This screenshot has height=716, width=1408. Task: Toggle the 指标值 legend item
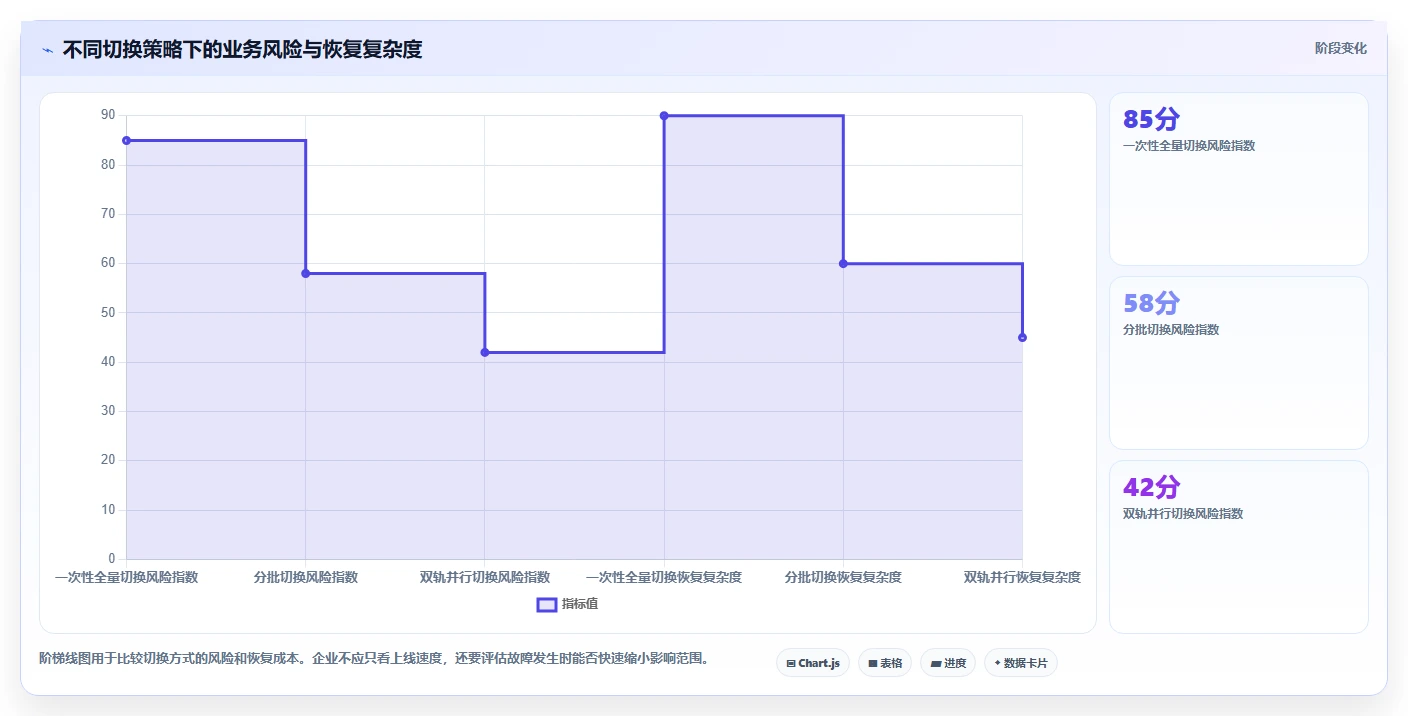tap(568, 604)
